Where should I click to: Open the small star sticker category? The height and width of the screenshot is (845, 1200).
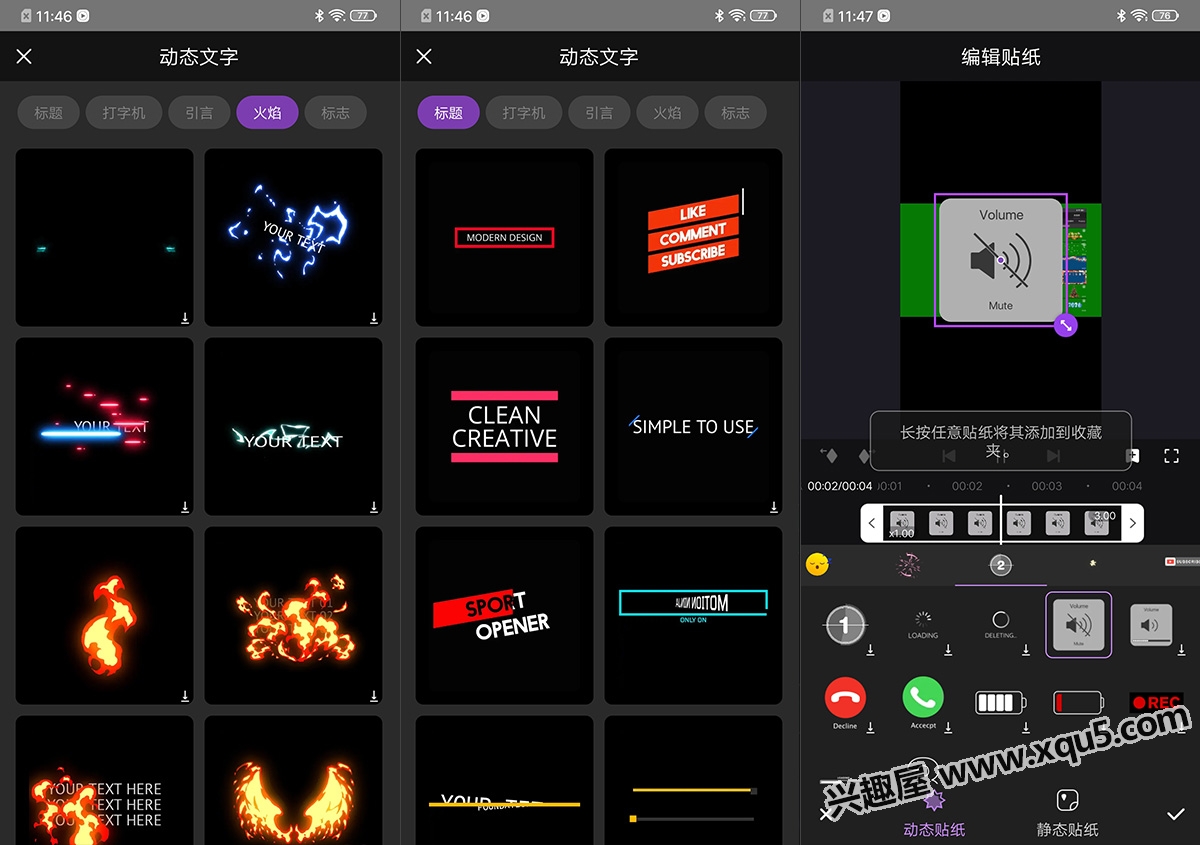[x=1092, y=564]
